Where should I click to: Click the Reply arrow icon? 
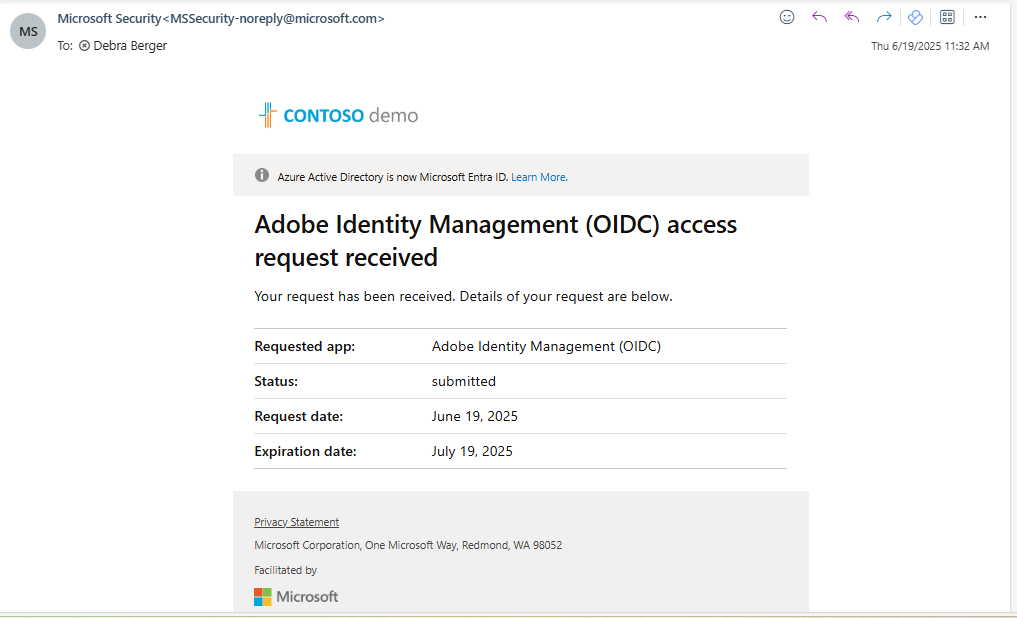pos(819,18)
